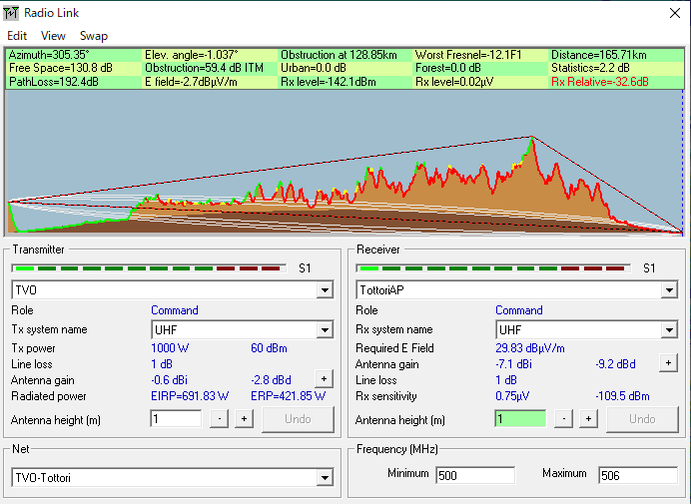This screenshot has height=504, width=691.
Task: Expand the Rx system name UHF dropdown
Action: click(x=669, y=330)
